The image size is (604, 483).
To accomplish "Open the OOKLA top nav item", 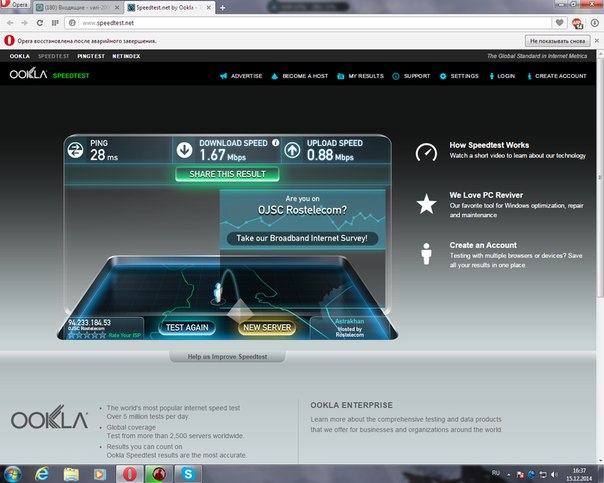I will [20, 56].
